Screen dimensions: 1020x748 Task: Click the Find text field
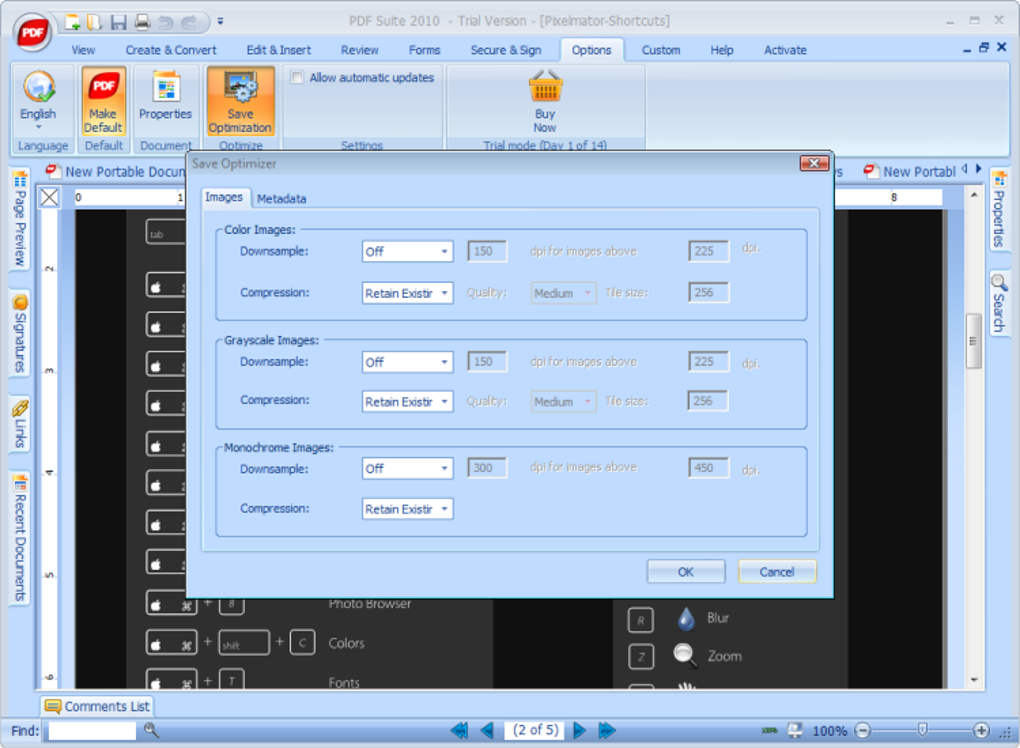click(x=92, y=730)
